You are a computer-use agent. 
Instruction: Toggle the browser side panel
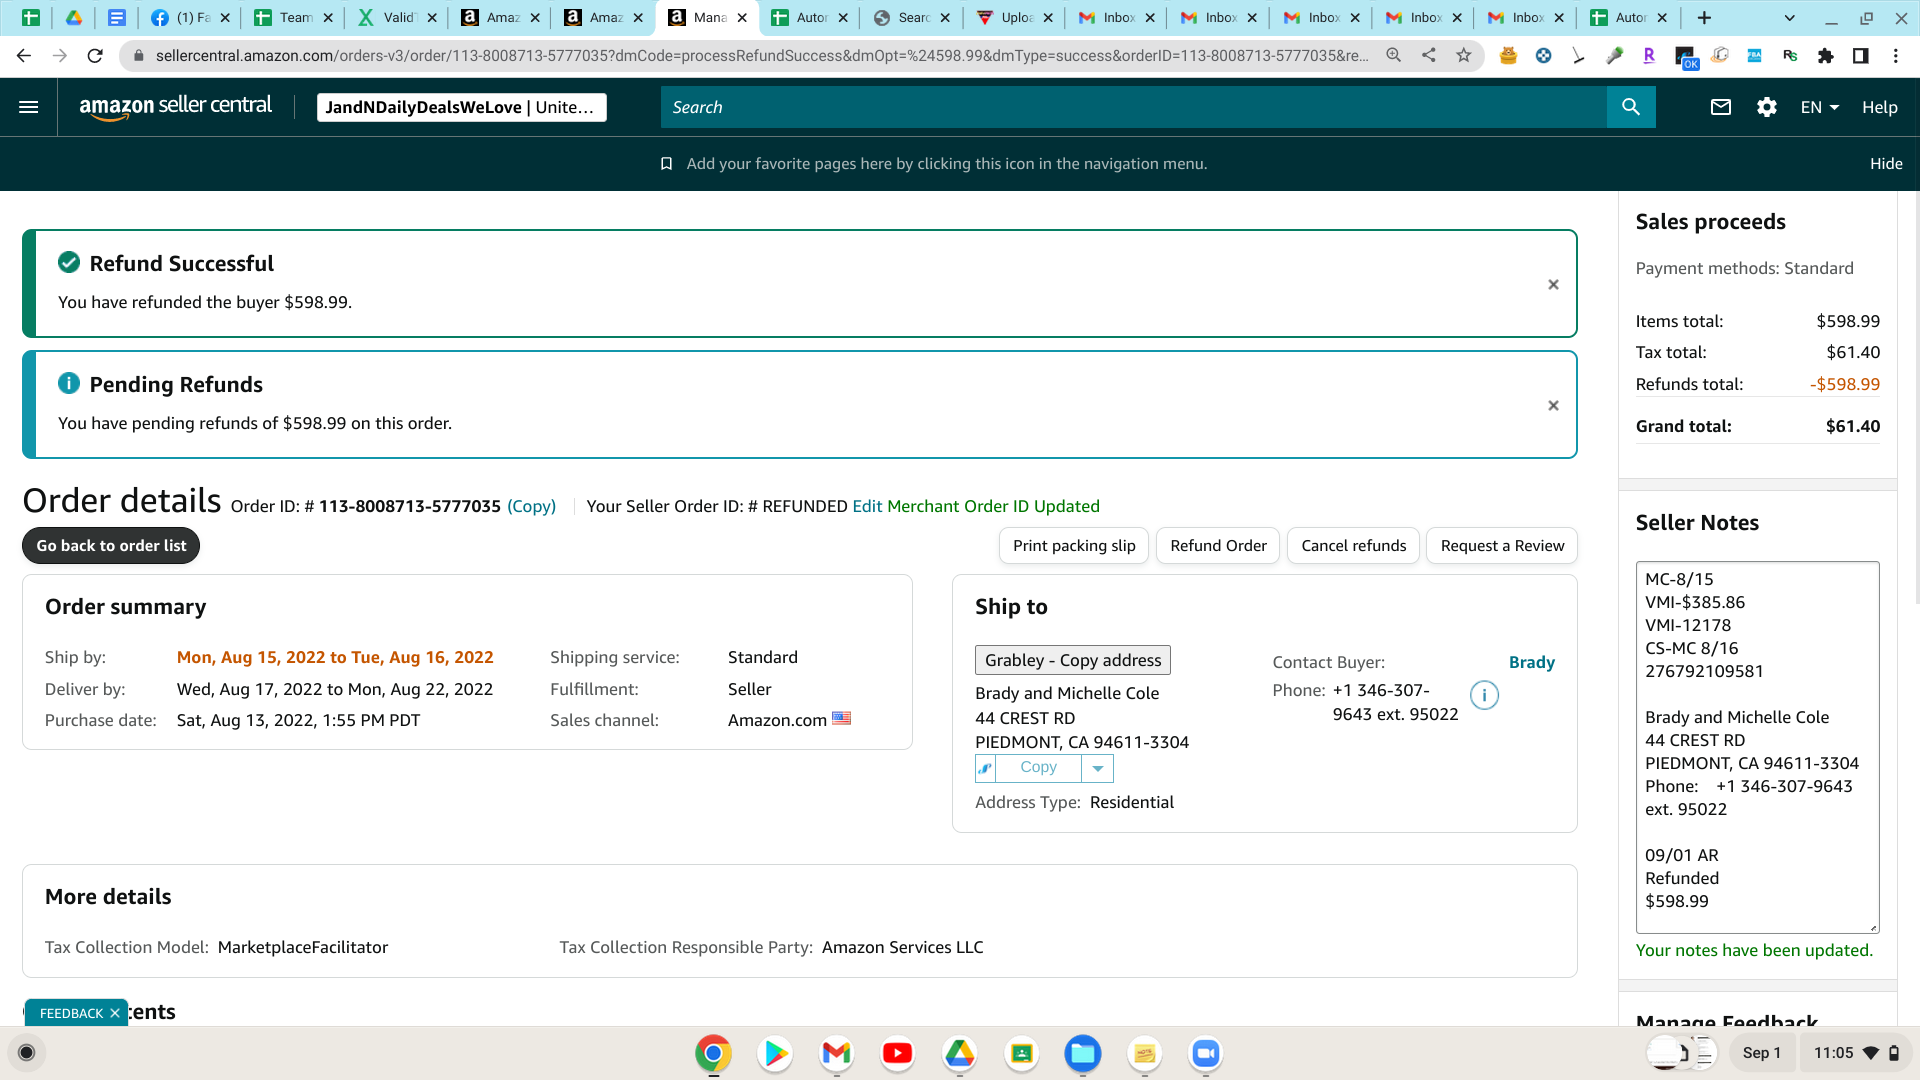point(1861,56)
